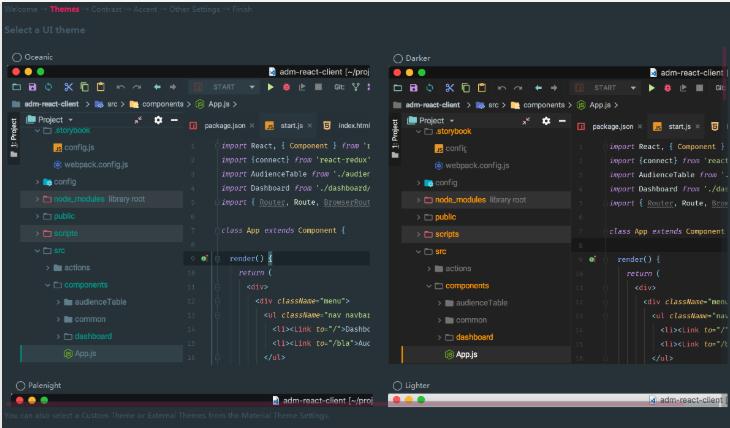The width and height of the screenshot is (730, 428).
Task: Click the Project settings gear in Oceanic preview
Action: tap(158, 120)
